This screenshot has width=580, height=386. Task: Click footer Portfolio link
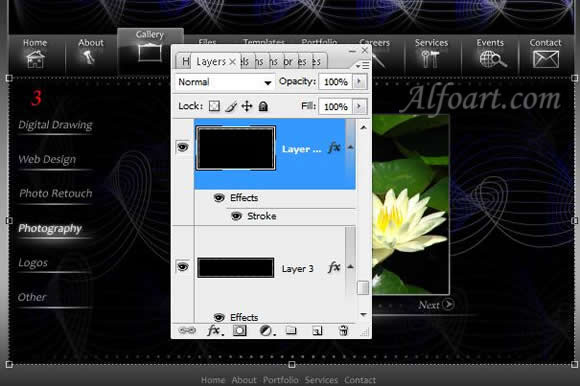point(280,380)
